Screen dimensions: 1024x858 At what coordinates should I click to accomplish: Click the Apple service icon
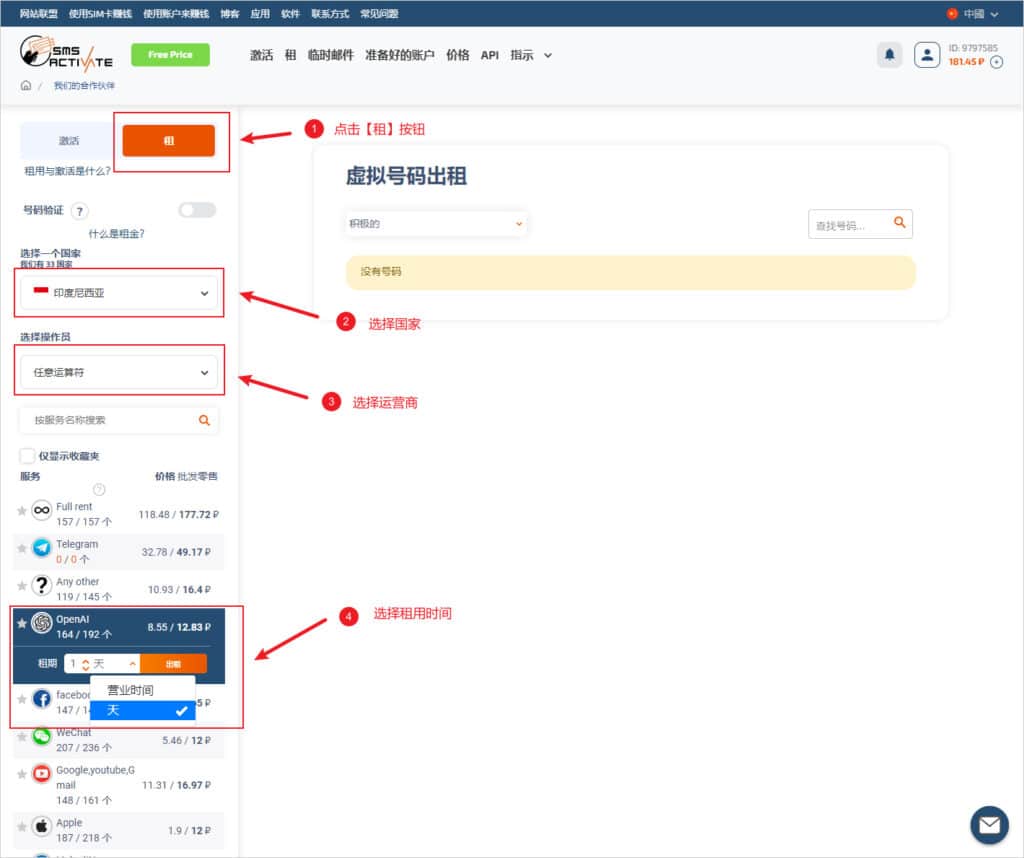[42, 826]
